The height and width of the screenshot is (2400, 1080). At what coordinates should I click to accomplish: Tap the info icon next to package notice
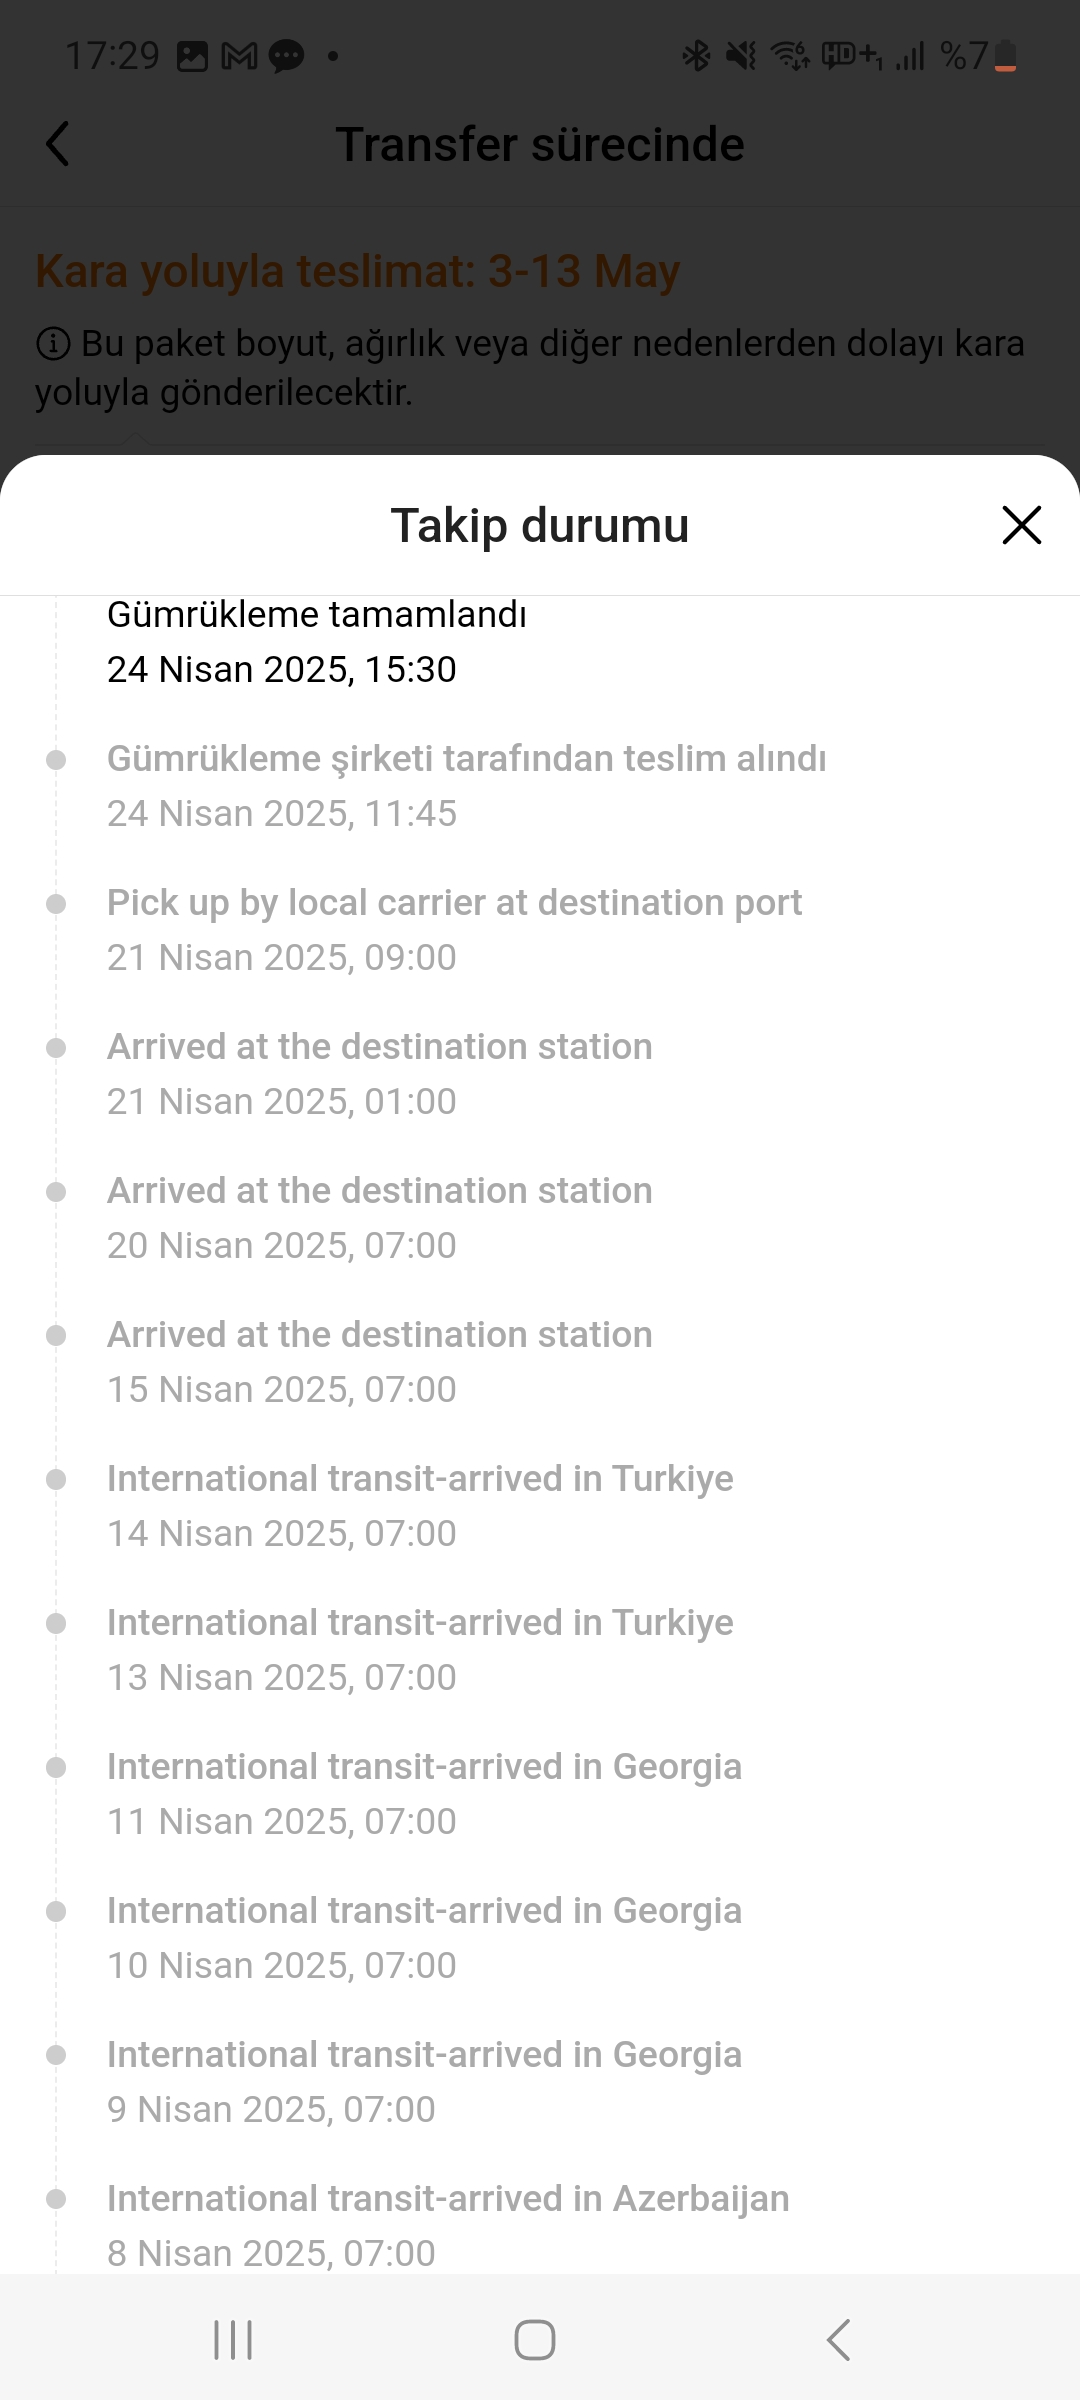(x=53, y=344)
